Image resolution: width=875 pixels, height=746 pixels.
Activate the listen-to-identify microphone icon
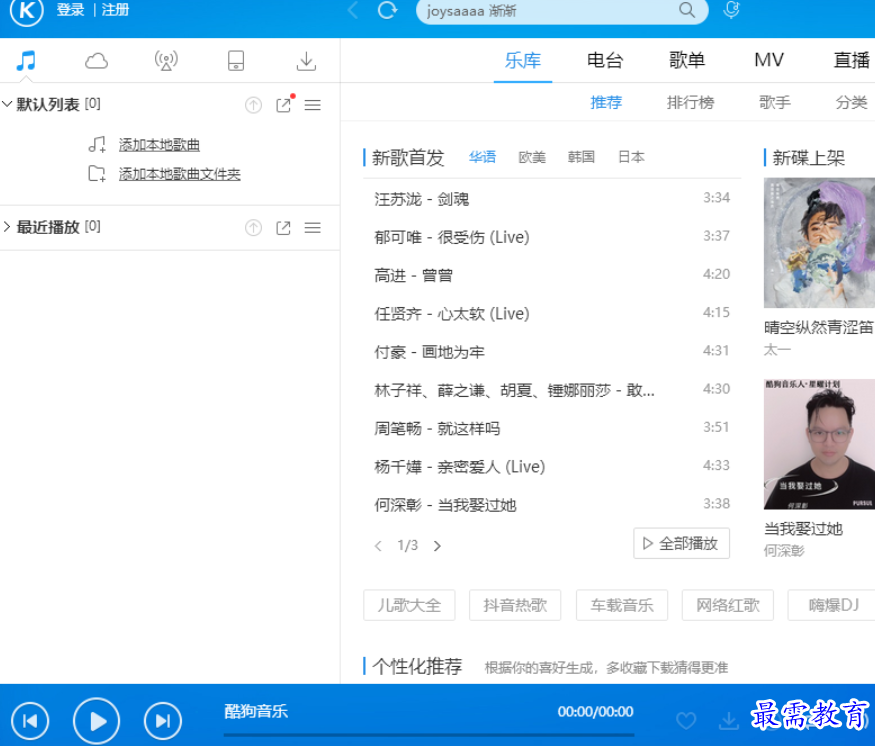[x=731, y=10]
